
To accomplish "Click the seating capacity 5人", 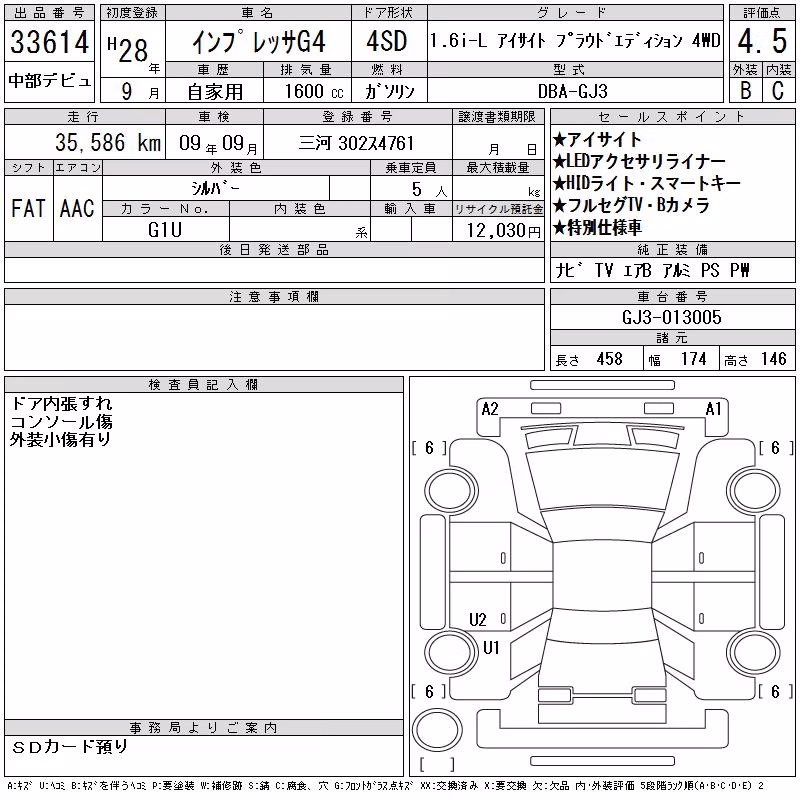I will tap(429, 190).
